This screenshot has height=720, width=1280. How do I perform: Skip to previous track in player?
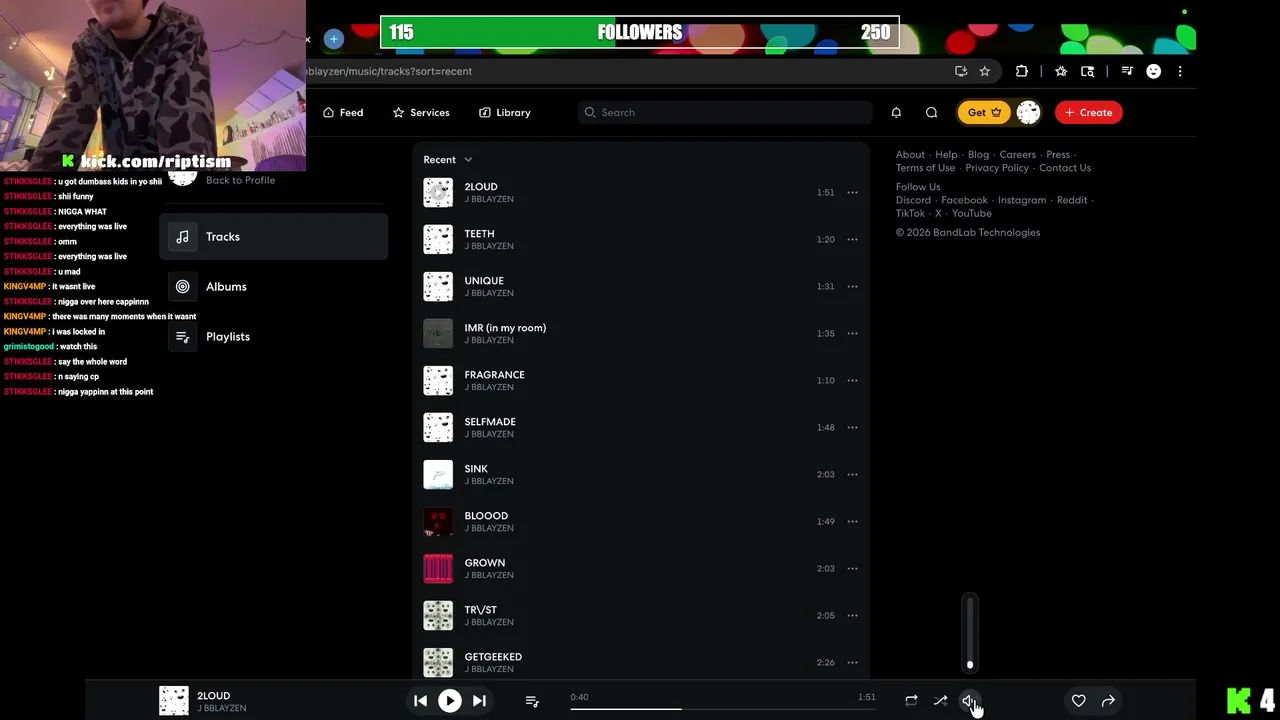[421, 701]
